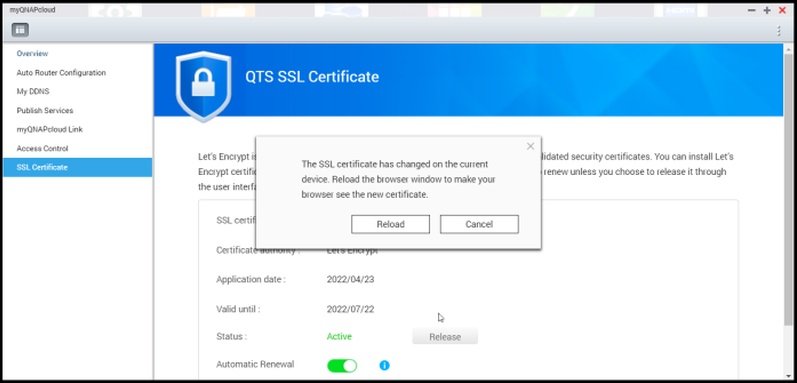Click the sidebar panel toggle icon
The image size is (797, 383).
[20, 30]
